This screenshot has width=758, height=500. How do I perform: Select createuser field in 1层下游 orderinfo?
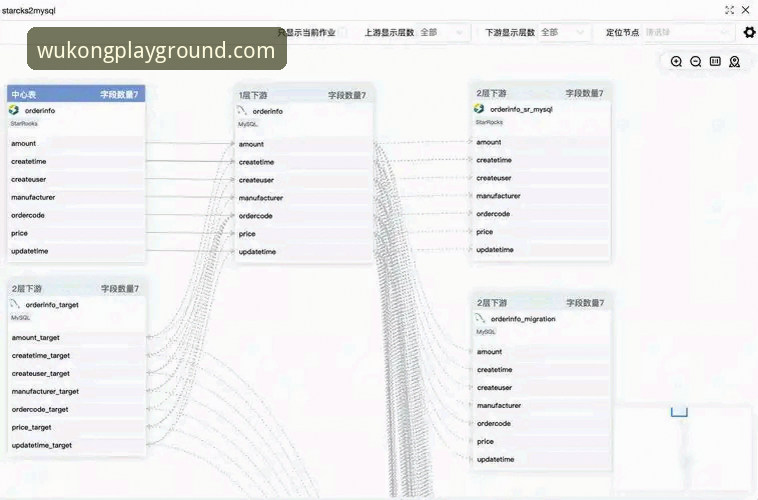[x=304, y=179]
